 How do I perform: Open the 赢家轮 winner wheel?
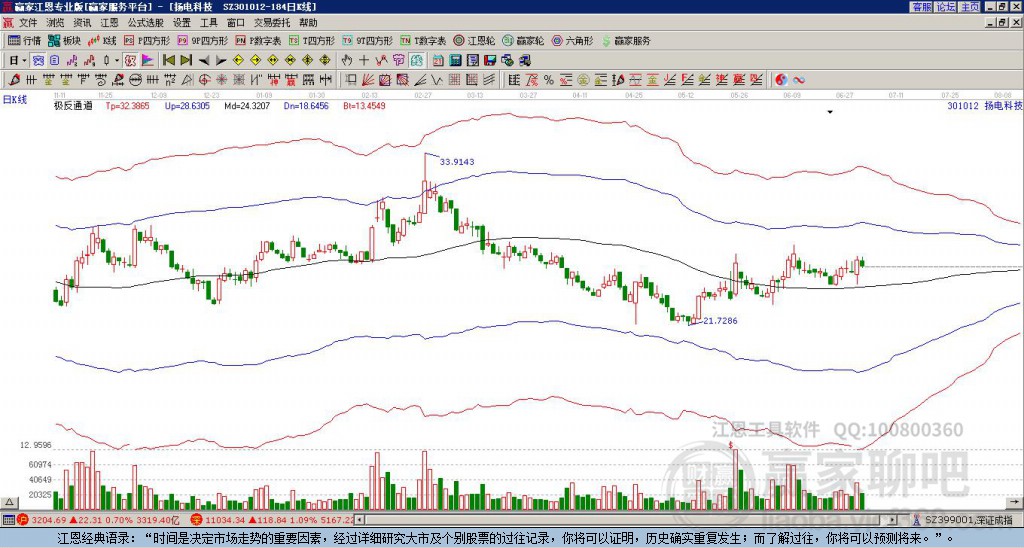click(523, 40)
